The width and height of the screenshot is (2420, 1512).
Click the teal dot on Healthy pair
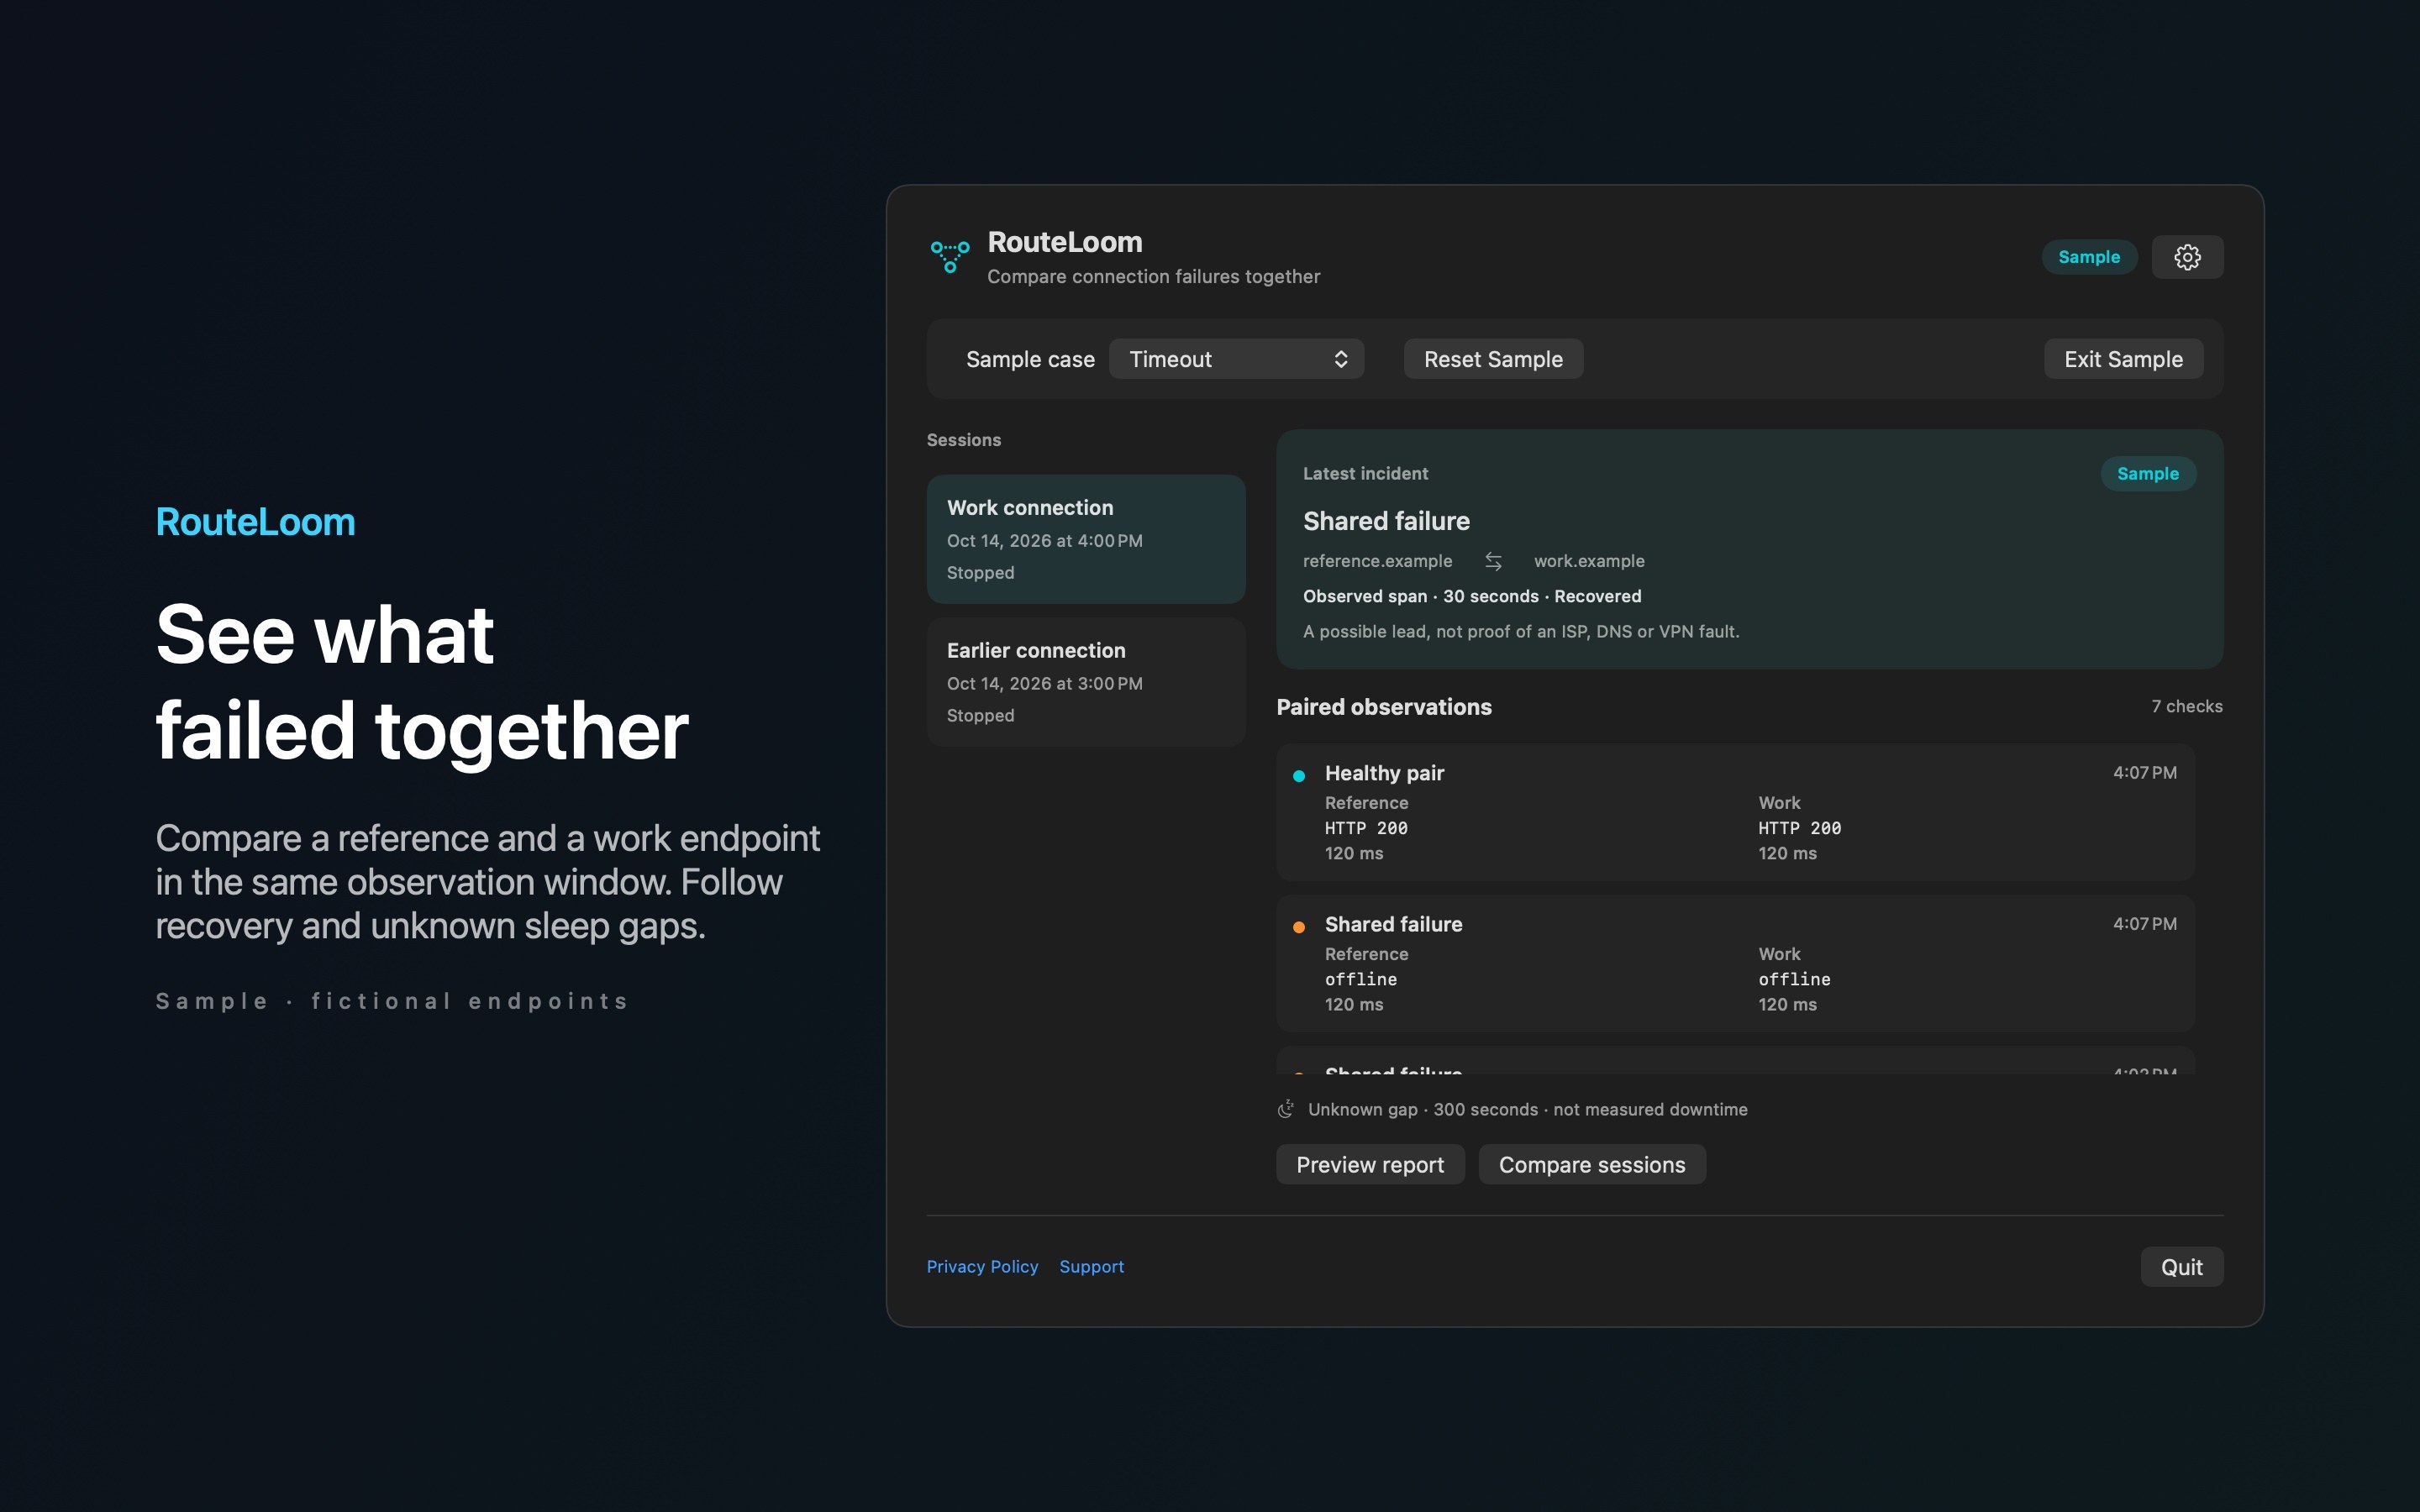pyautogui.click(x=1299, y=776)
